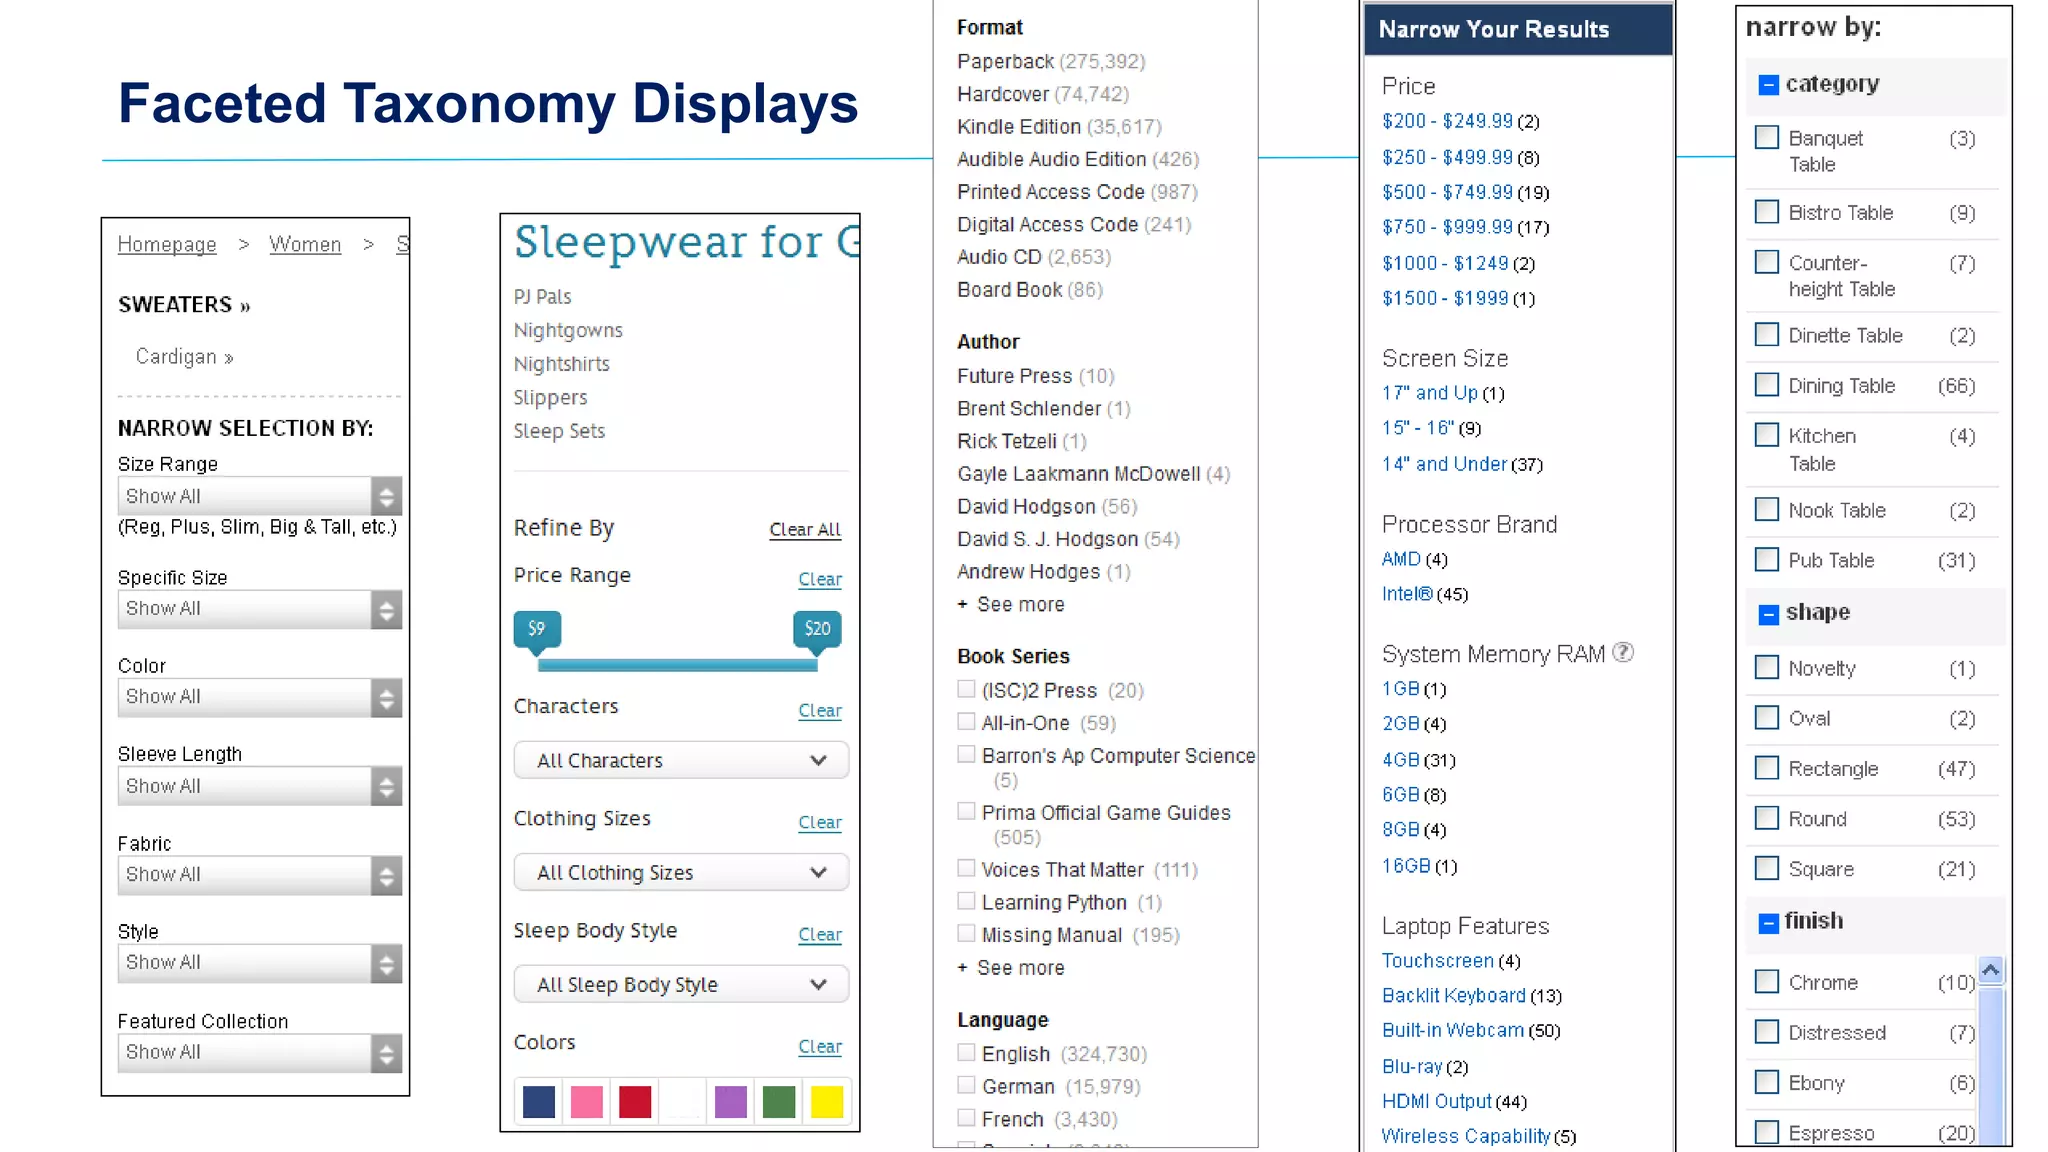The width and height of the screenshot is (2048, 1152).
Task: Expand the All Characters dropdown
Action: 681,760
